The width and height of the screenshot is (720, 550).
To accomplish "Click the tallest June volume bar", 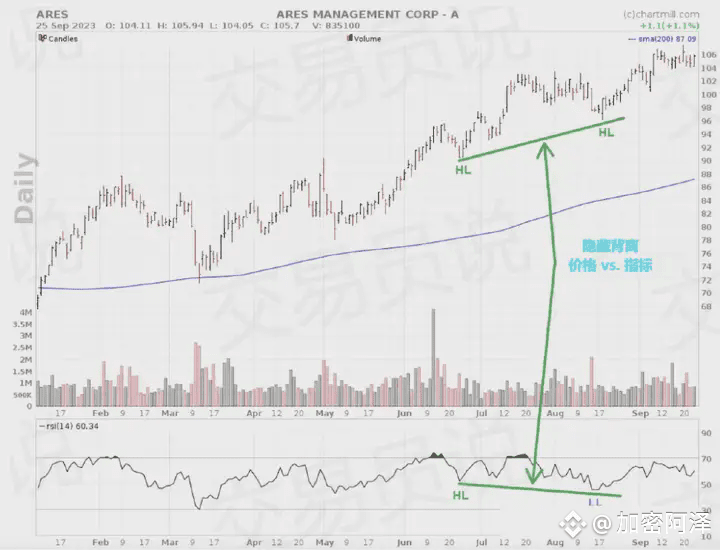I will (433, 358).
